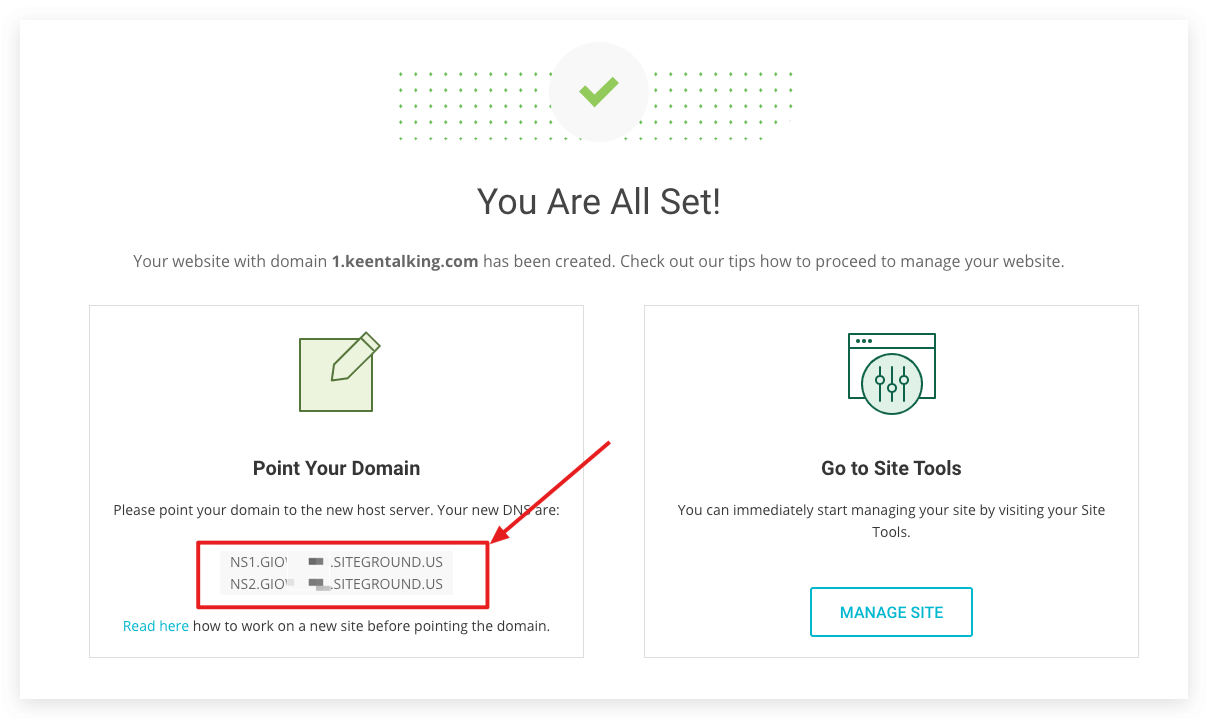Click the dotted pattern beside the checkmark
This screenshot has height=719, width=1208.
(460, 100)
